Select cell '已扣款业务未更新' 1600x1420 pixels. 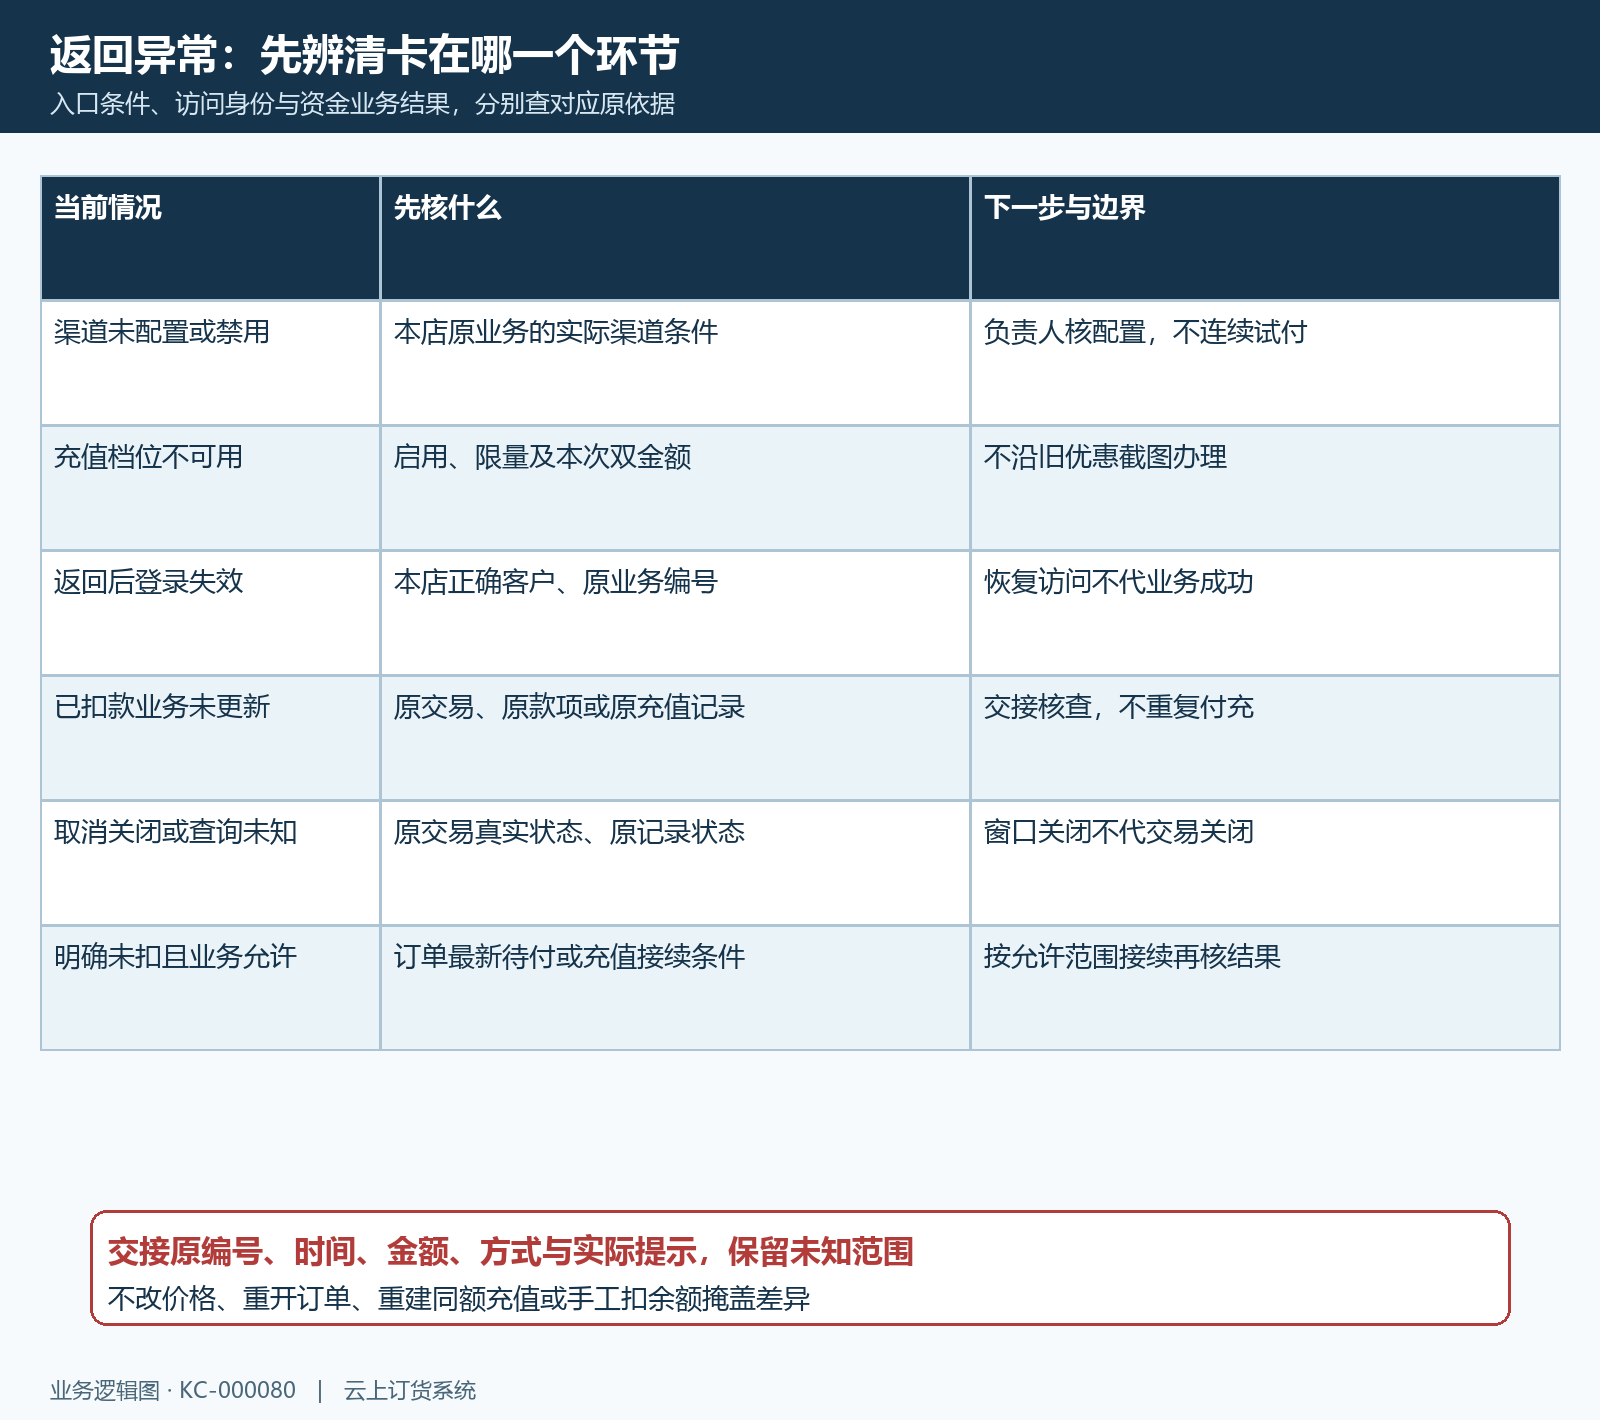[x=211, y=738]
